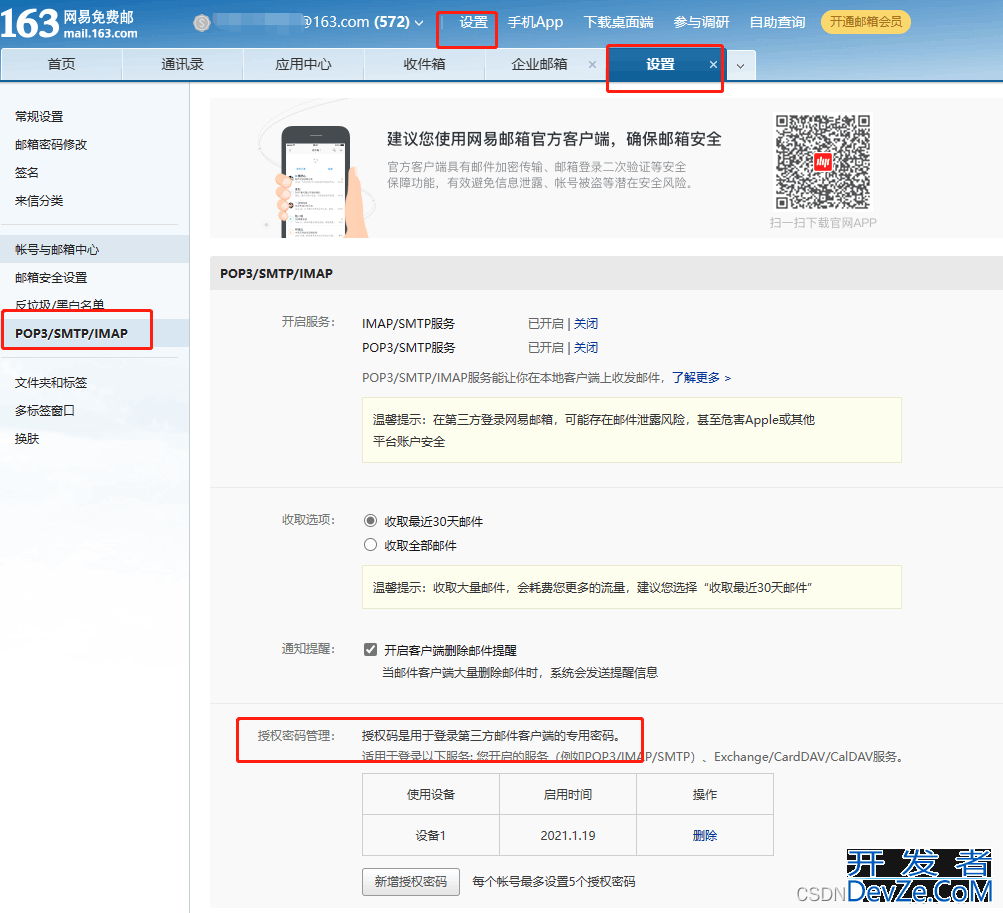Click the app download QR code
Screen dimensions: 1003x913
click(x=823, y=162)
